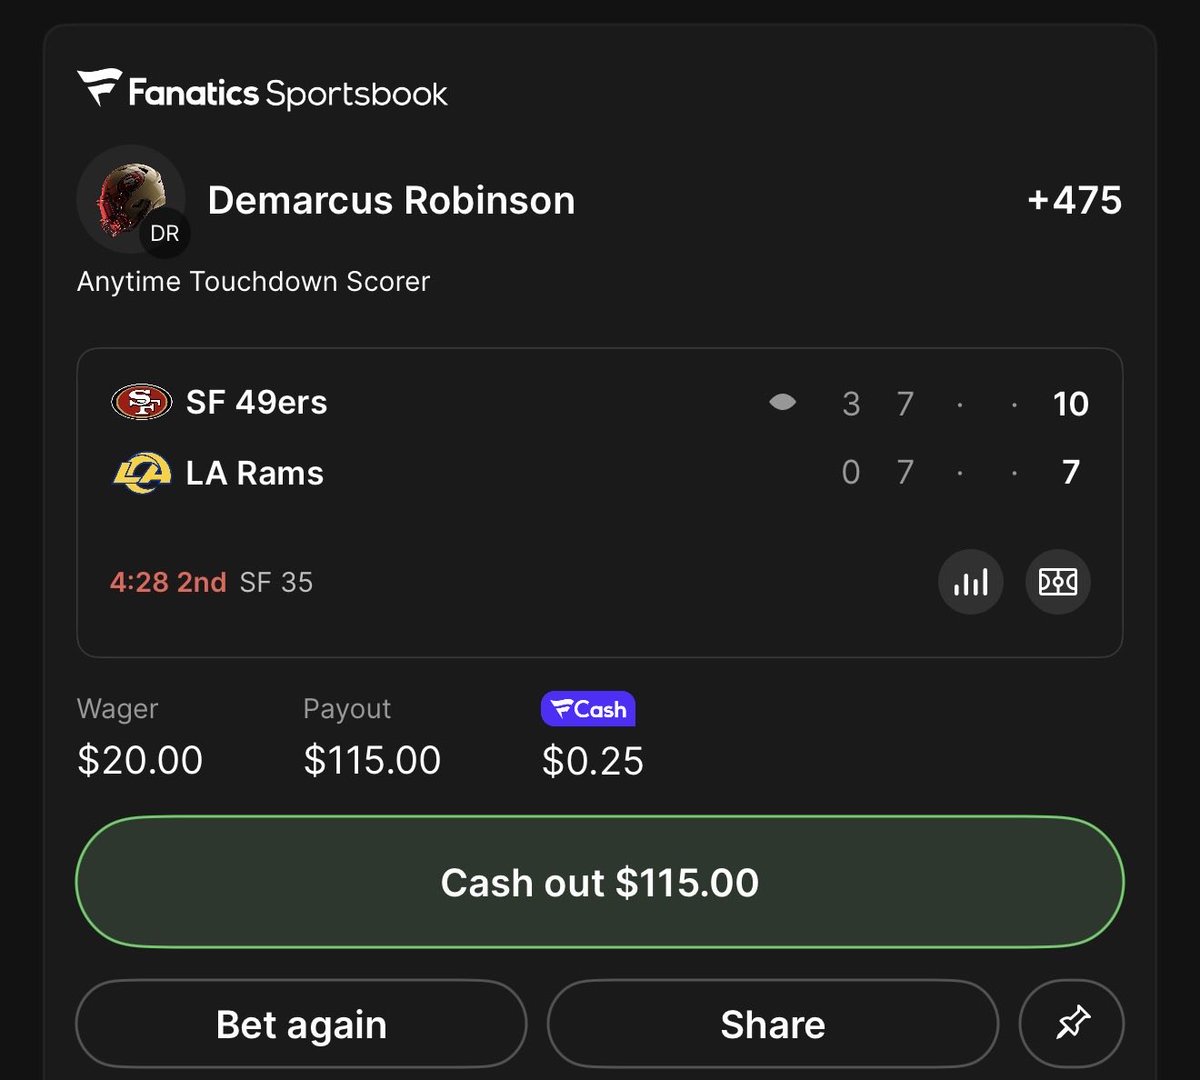The height and width of the screenshot is (1080, 1200).
Task: Tap the SF 49ers team name
Action: point(256,402)
